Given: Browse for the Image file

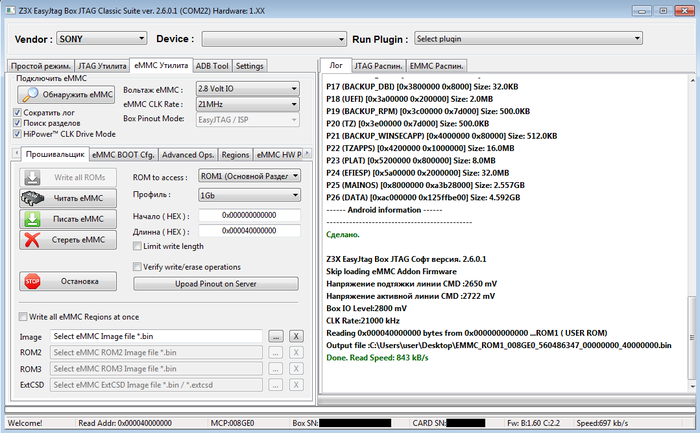Looking at the screenshot, I should 277,337.
